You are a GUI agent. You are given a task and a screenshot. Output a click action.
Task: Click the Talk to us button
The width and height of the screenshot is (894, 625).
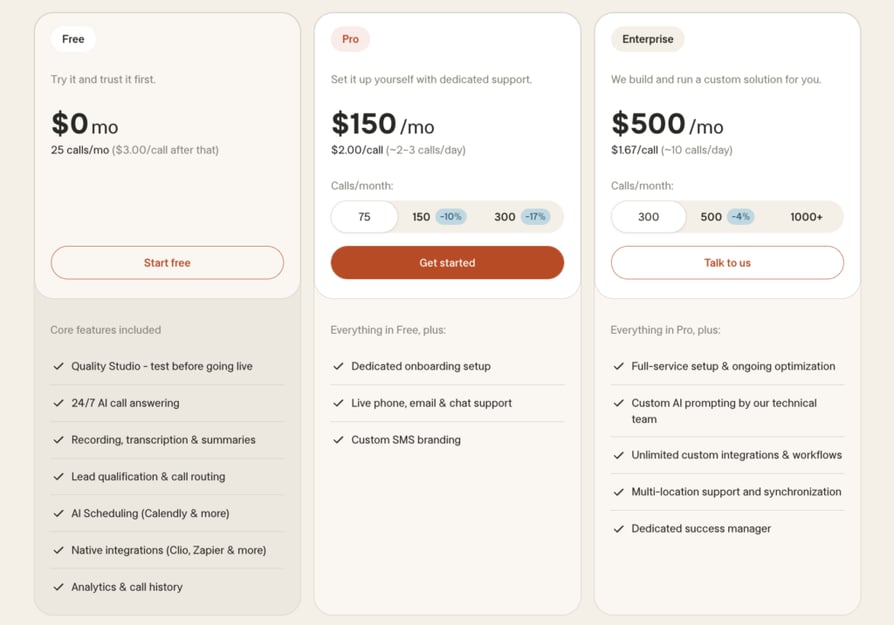click(x=727, y=263)
